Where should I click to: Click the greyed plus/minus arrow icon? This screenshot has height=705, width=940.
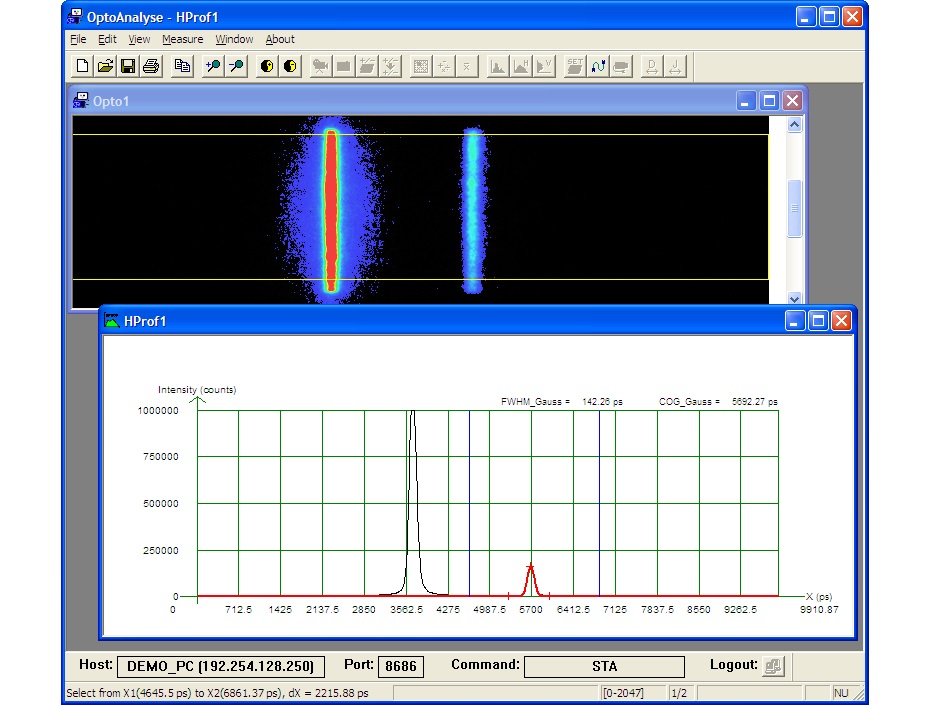[390, 66]
